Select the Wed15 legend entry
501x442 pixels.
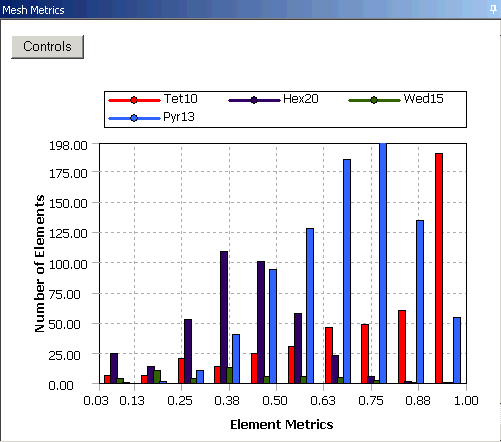click(x=396, y=99)
